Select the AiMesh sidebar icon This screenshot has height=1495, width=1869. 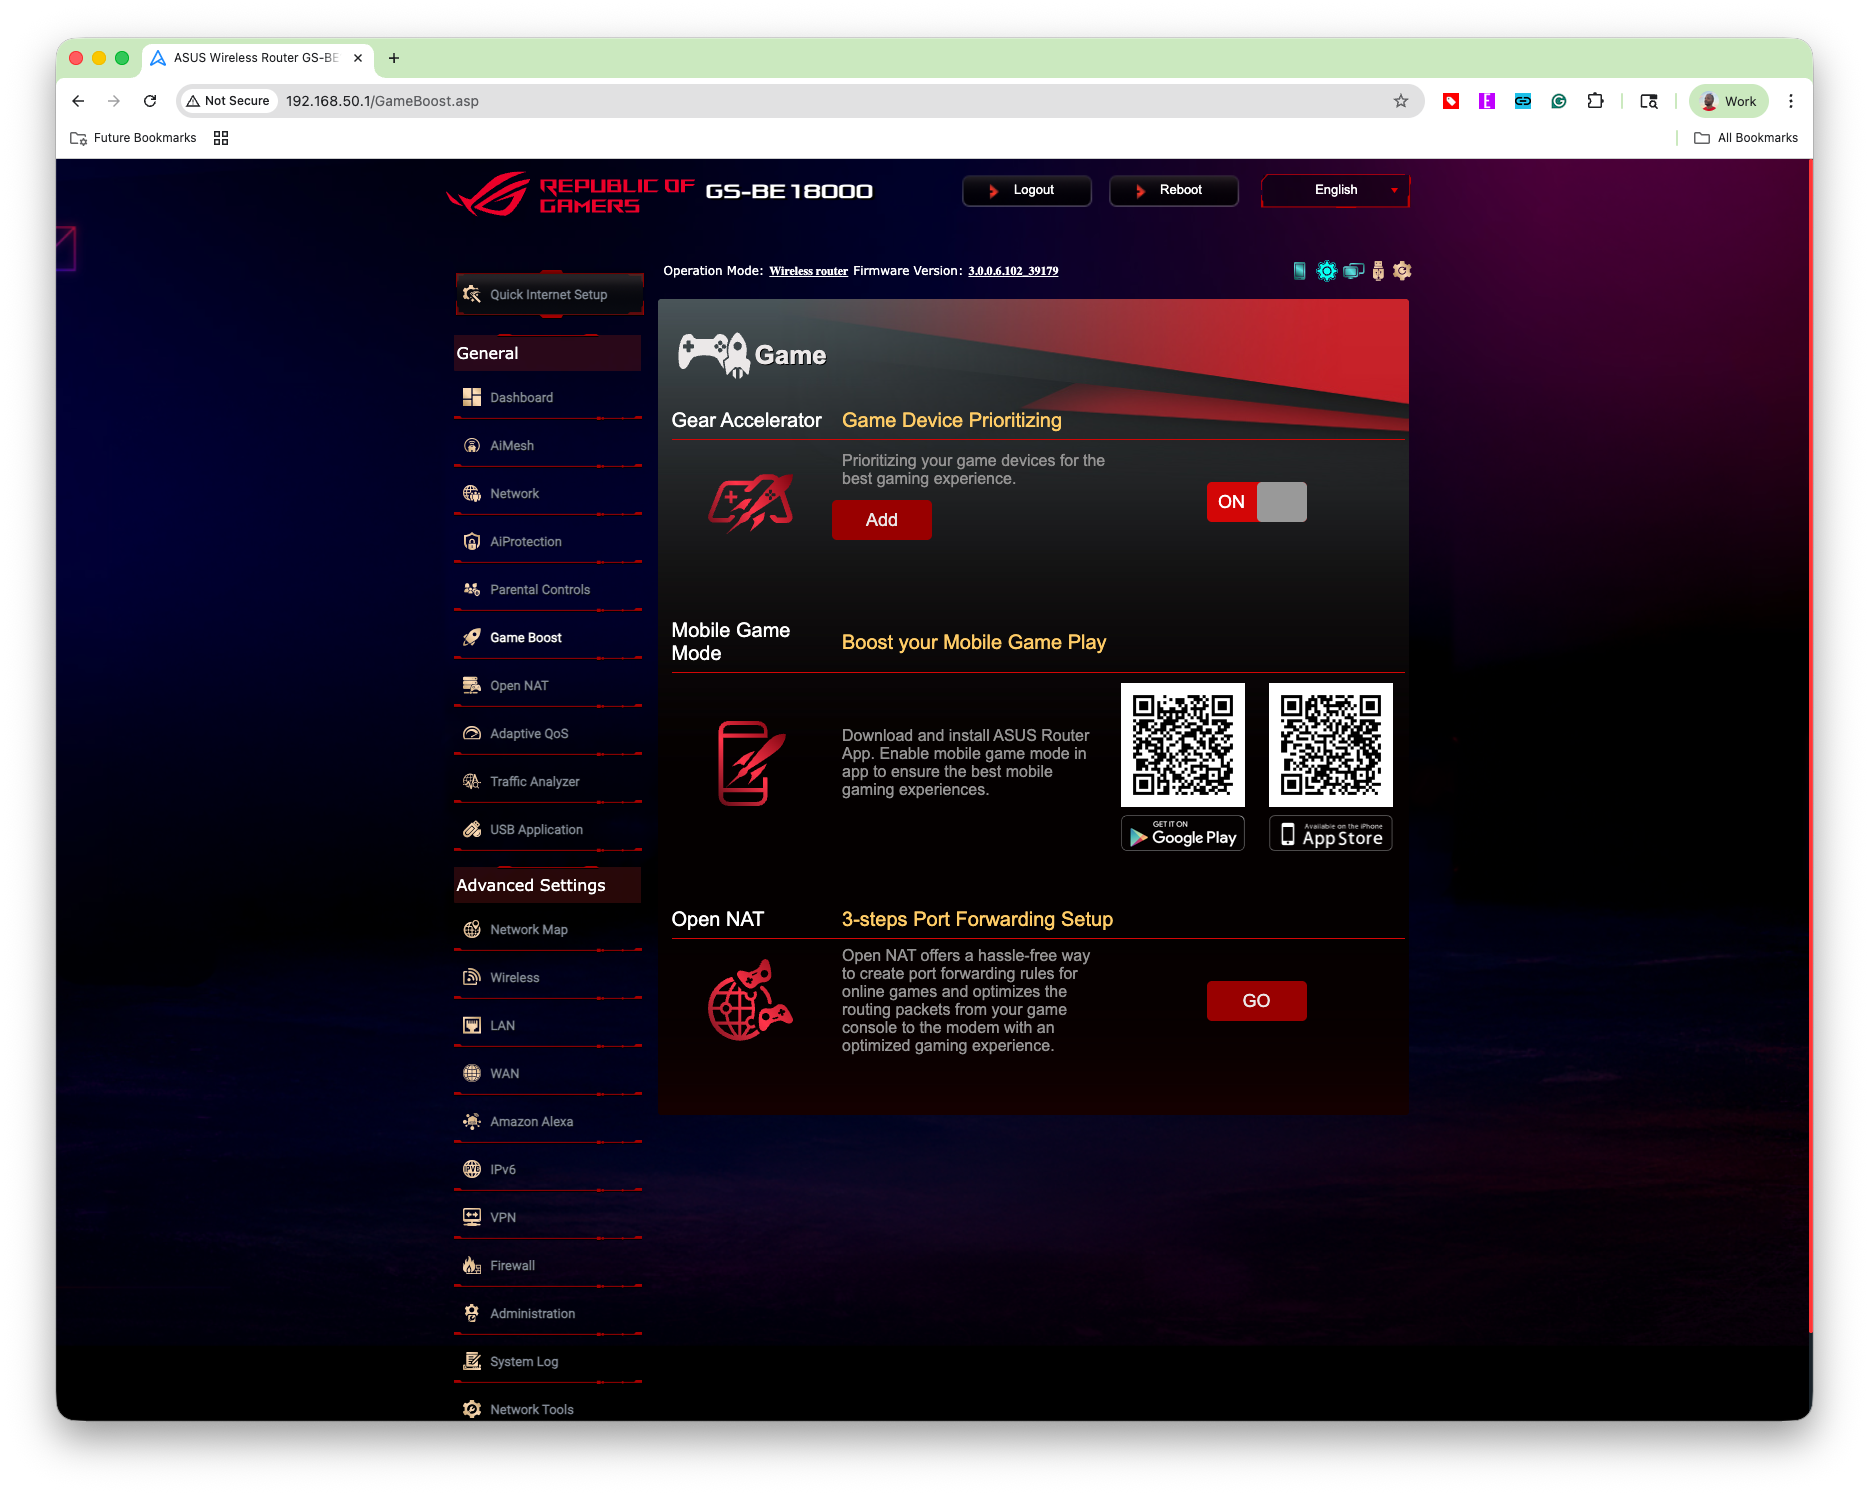[471, 445]
